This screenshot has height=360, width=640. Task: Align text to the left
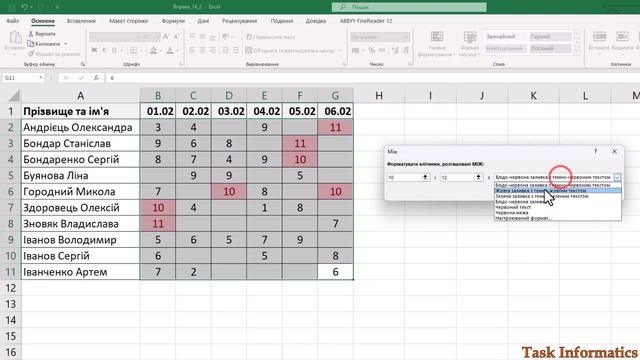click(x=192, y=50)
